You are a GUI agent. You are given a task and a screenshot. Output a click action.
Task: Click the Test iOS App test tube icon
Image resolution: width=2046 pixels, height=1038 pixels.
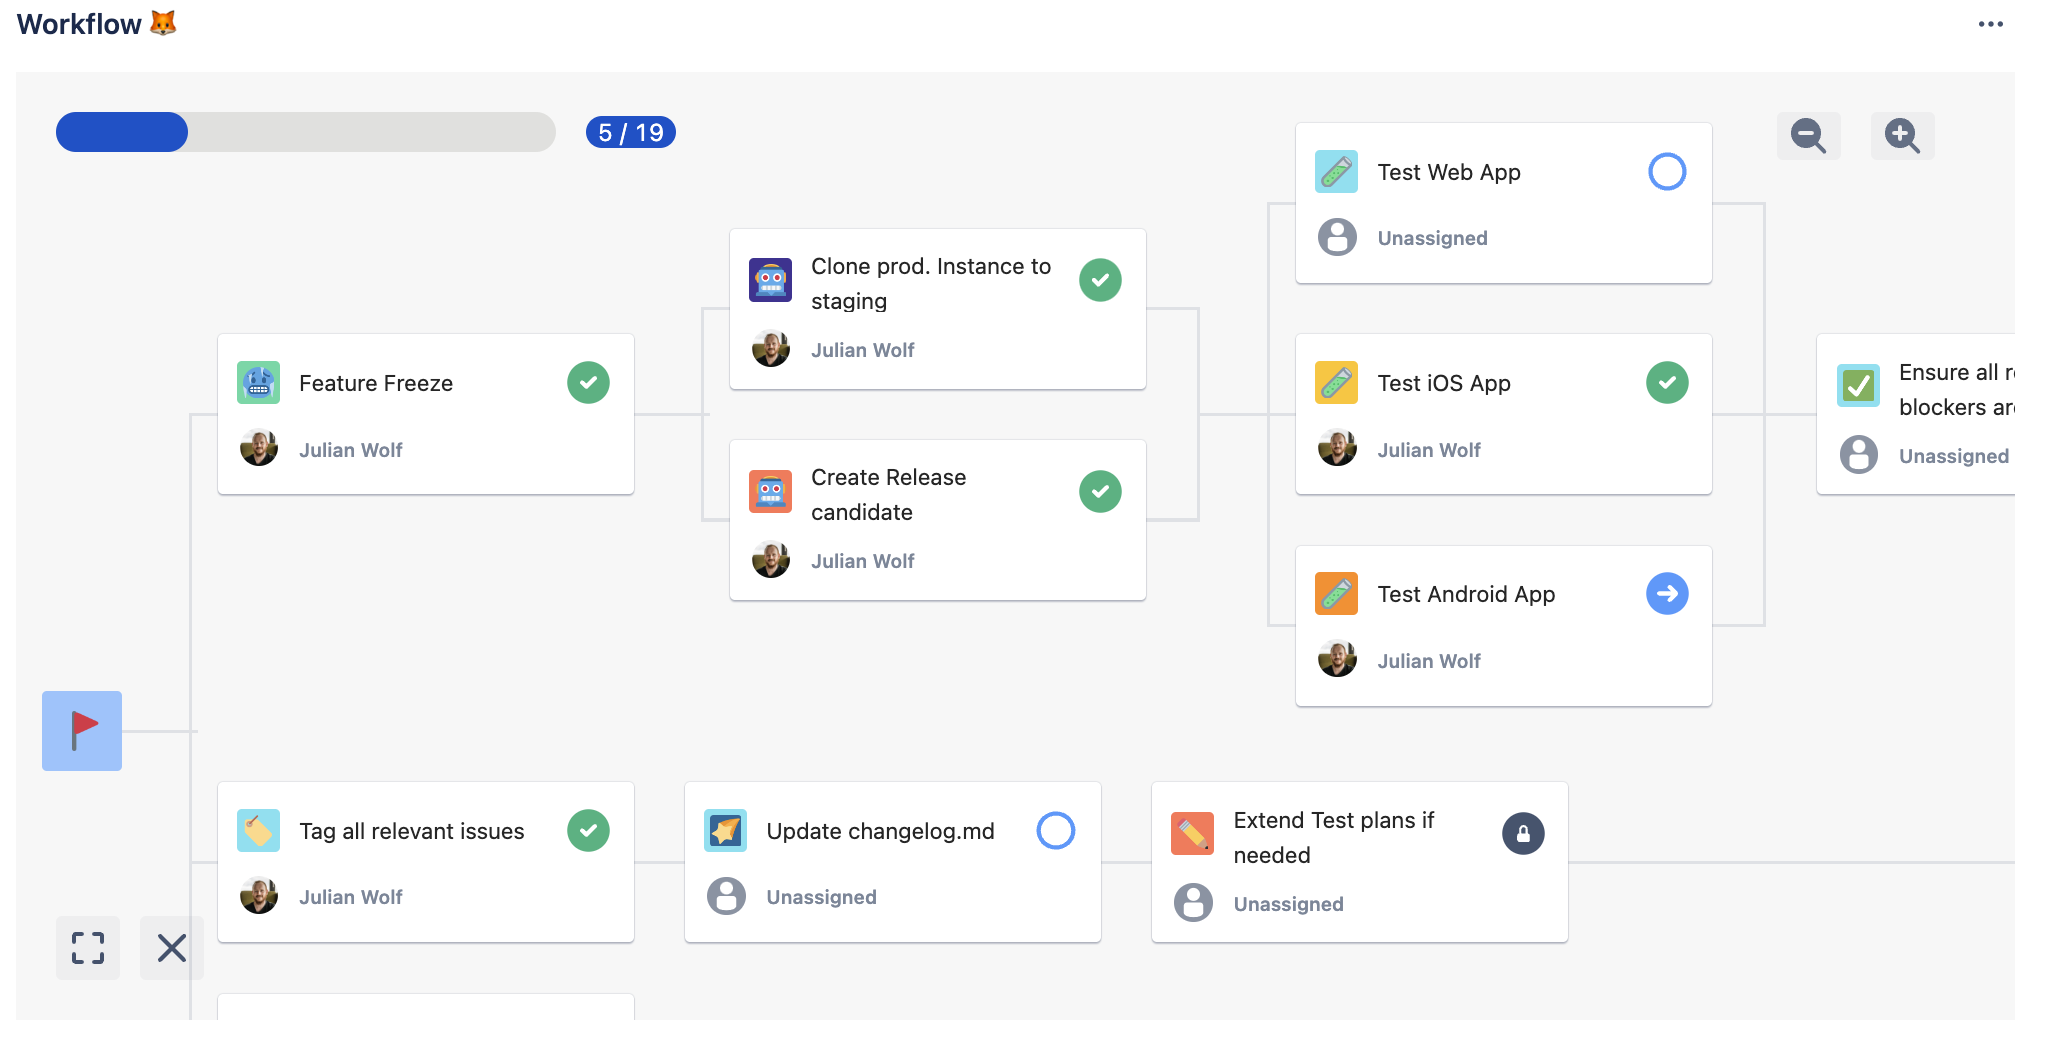(x=1336, y=383)
